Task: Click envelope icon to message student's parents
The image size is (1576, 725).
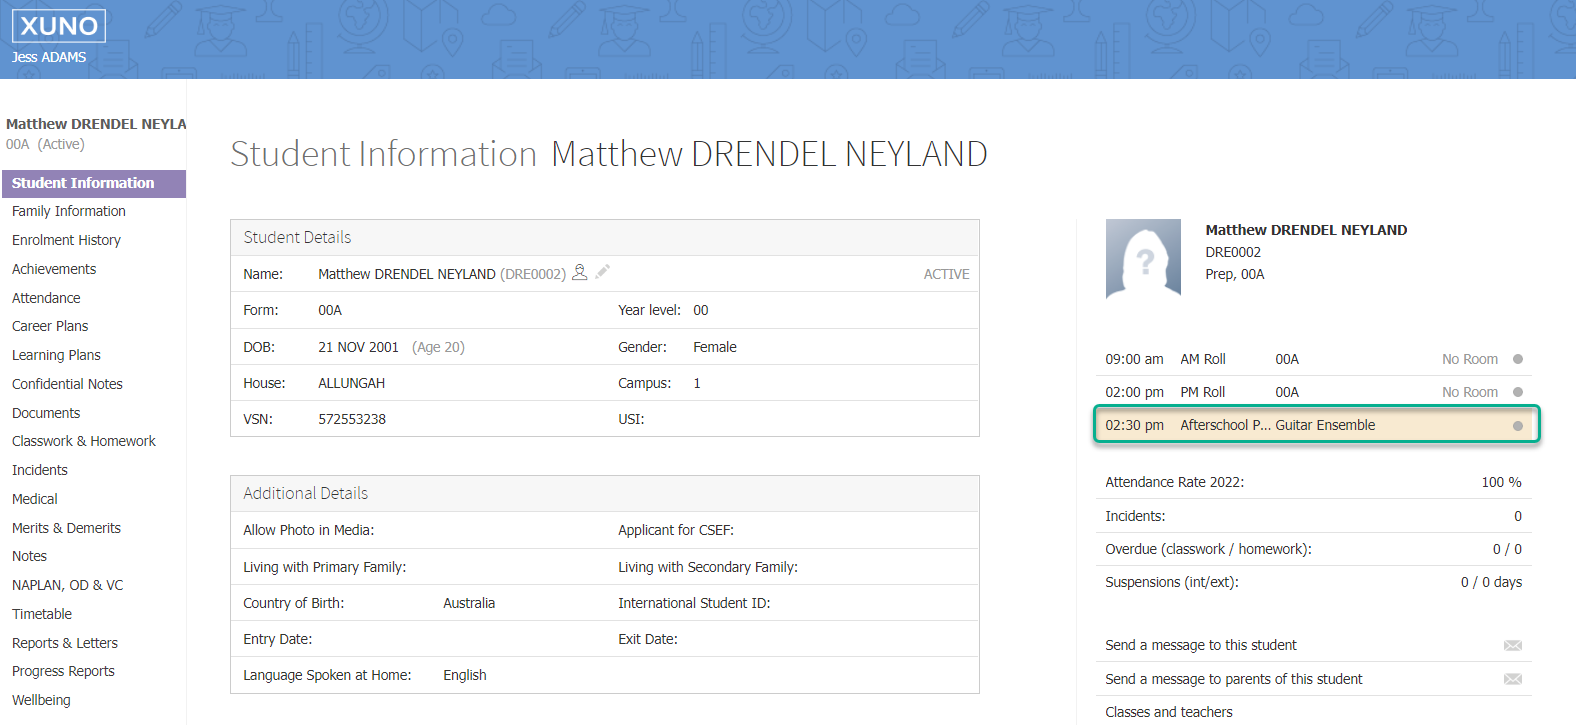Action: click(1512, 680)
